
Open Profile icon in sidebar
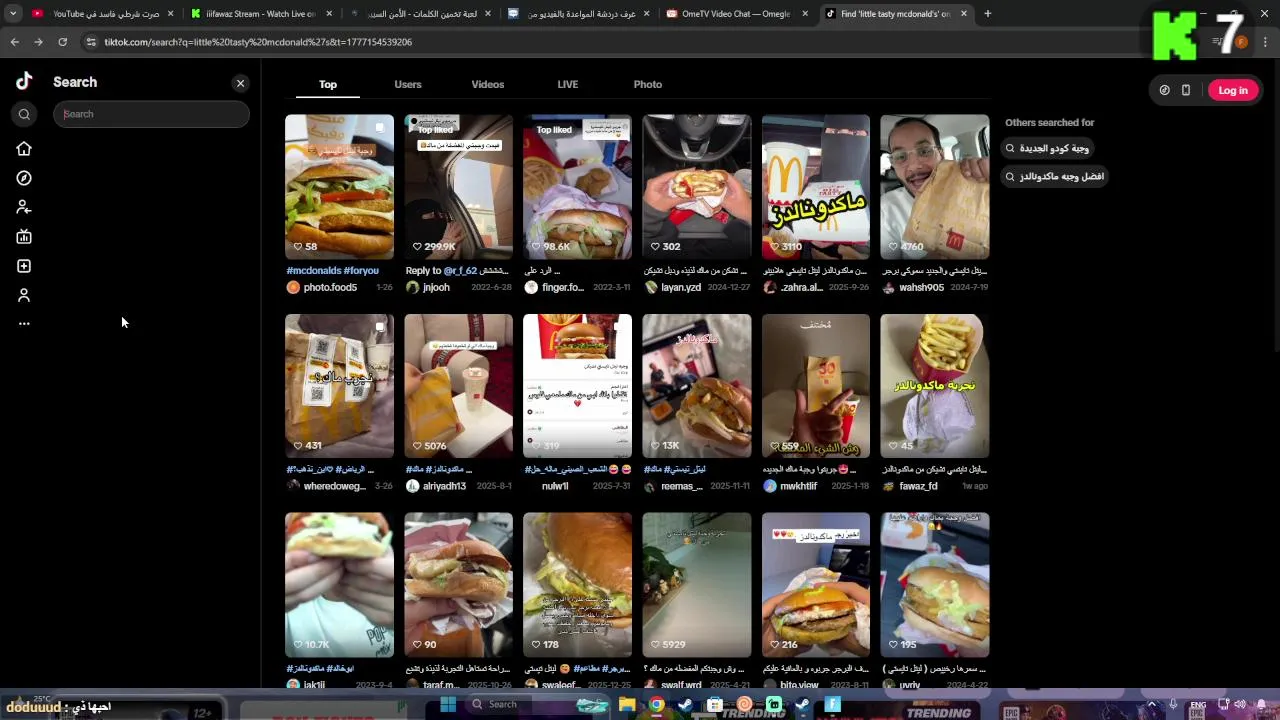tap(24, 295)
